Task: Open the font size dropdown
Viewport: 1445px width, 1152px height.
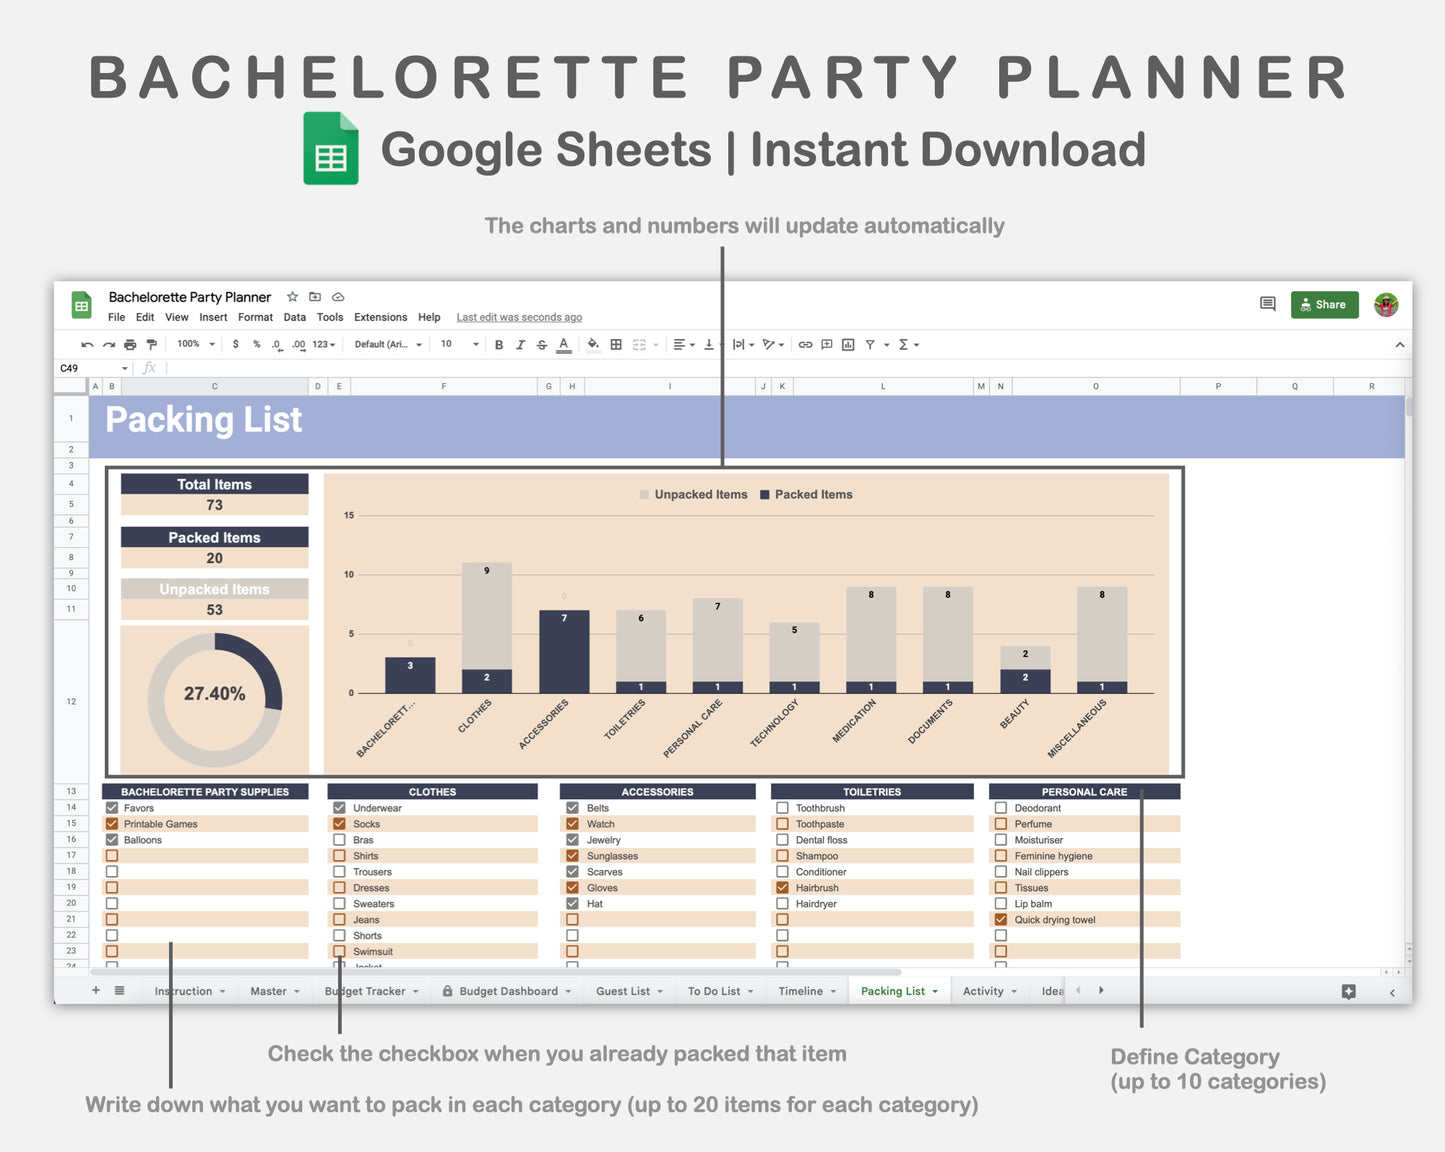Action: (457, 344)
